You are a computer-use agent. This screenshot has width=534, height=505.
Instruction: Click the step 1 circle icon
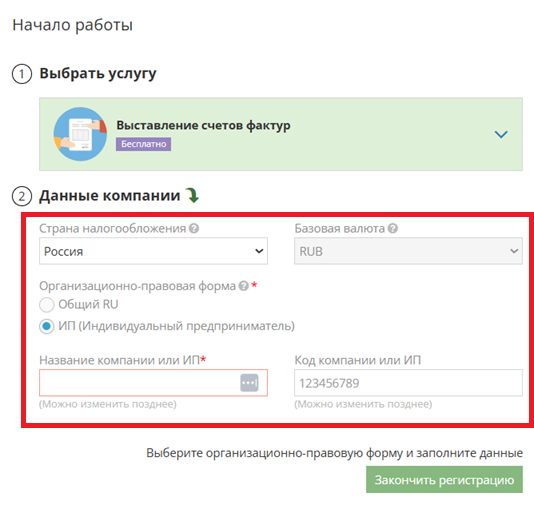[22, 74]
